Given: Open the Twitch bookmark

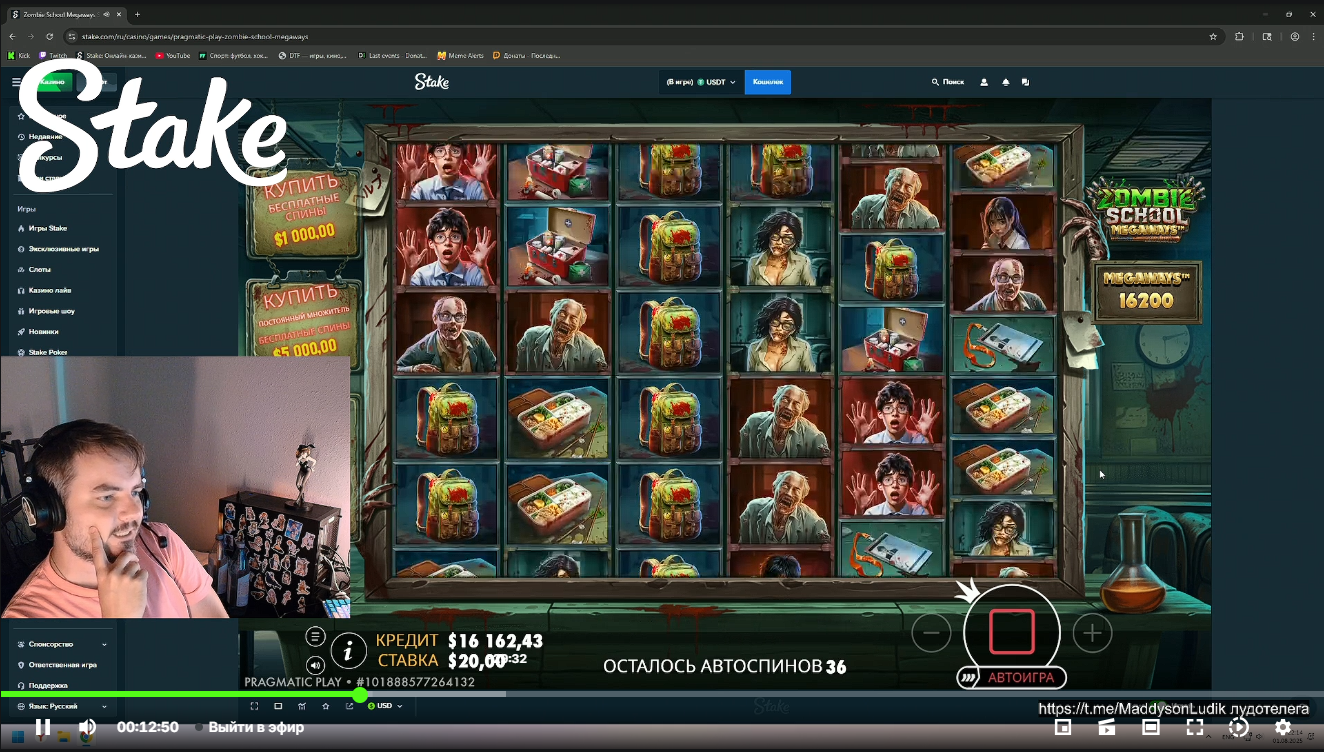Looking at the screenshot, I should tap(53, 56).
